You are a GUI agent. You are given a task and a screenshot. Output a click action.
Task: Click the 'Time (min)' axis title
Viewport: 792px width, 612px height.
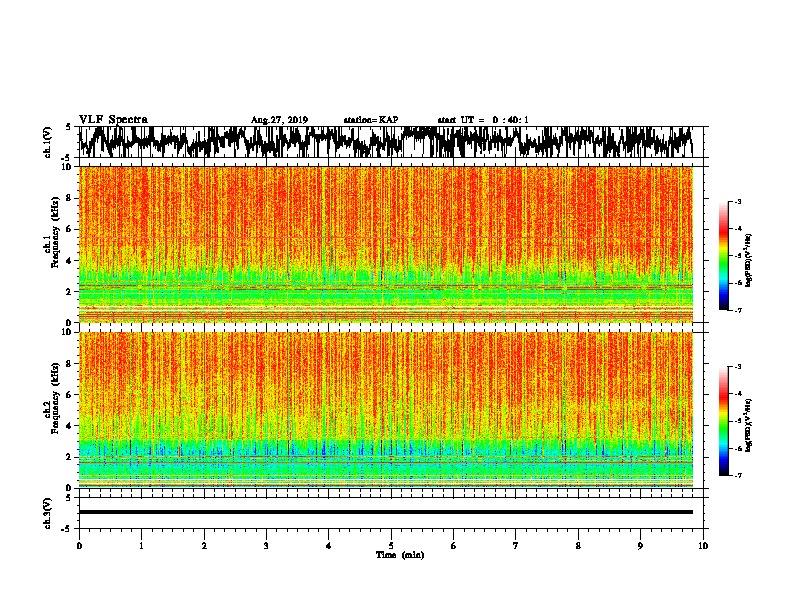point(400,555)
